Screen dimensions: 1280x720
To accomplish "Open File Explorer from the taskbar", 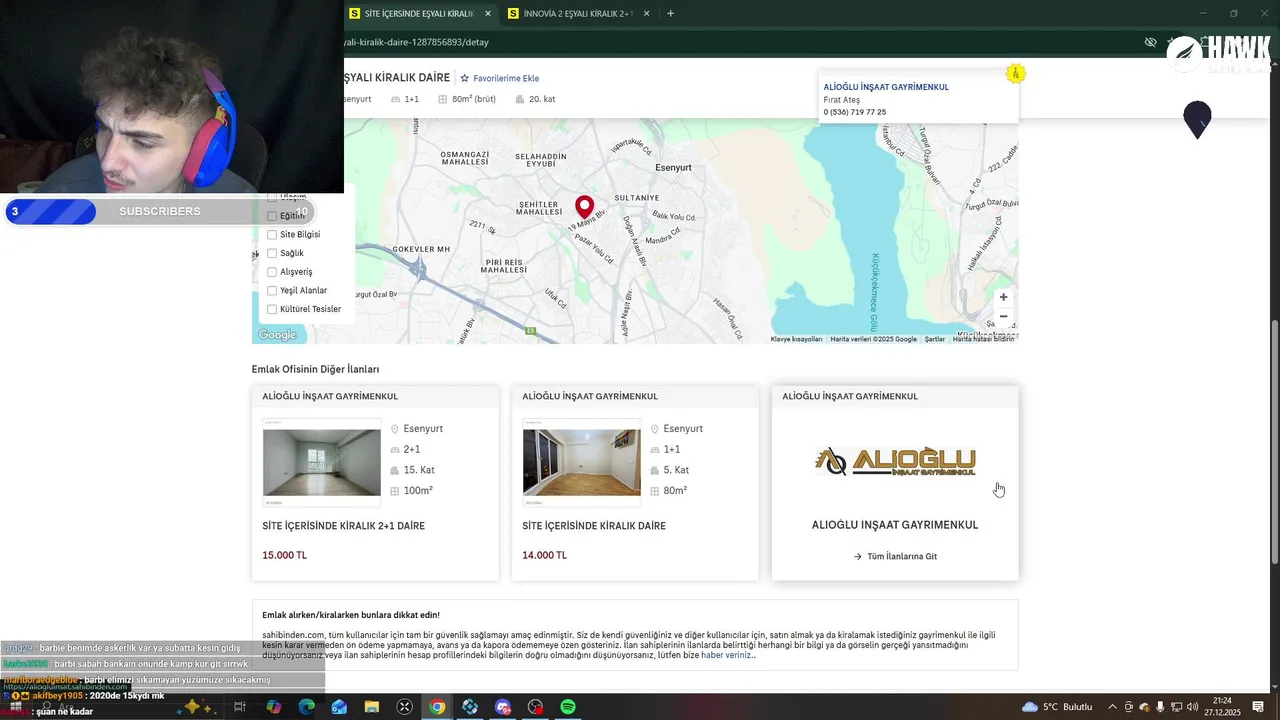I will point(372,707).
